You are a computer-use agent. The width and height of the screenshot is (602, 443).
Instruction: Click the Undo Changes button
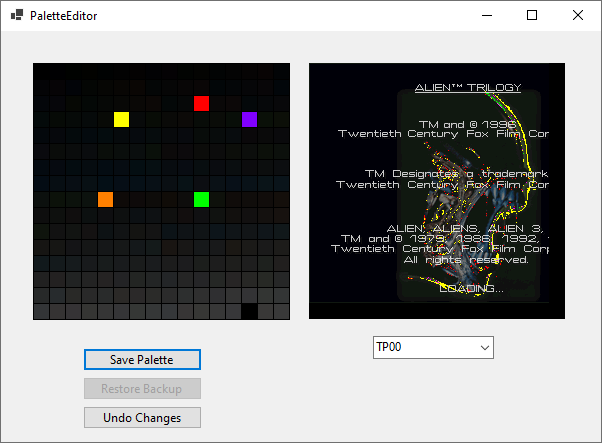[142, 417]
